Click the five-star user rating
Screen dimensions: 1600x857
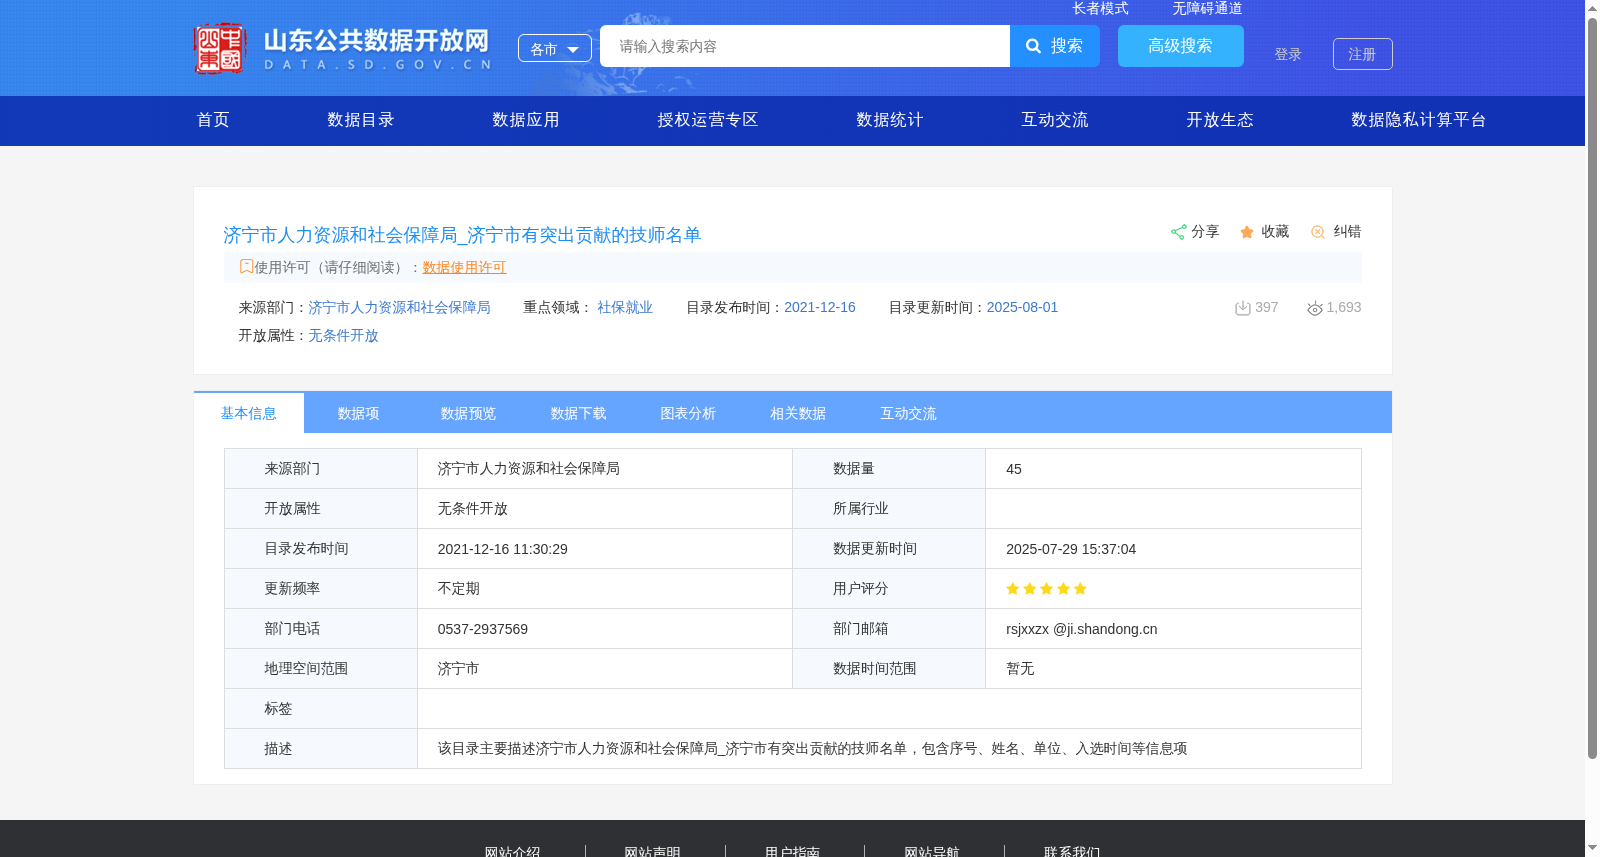[1046, 589]
